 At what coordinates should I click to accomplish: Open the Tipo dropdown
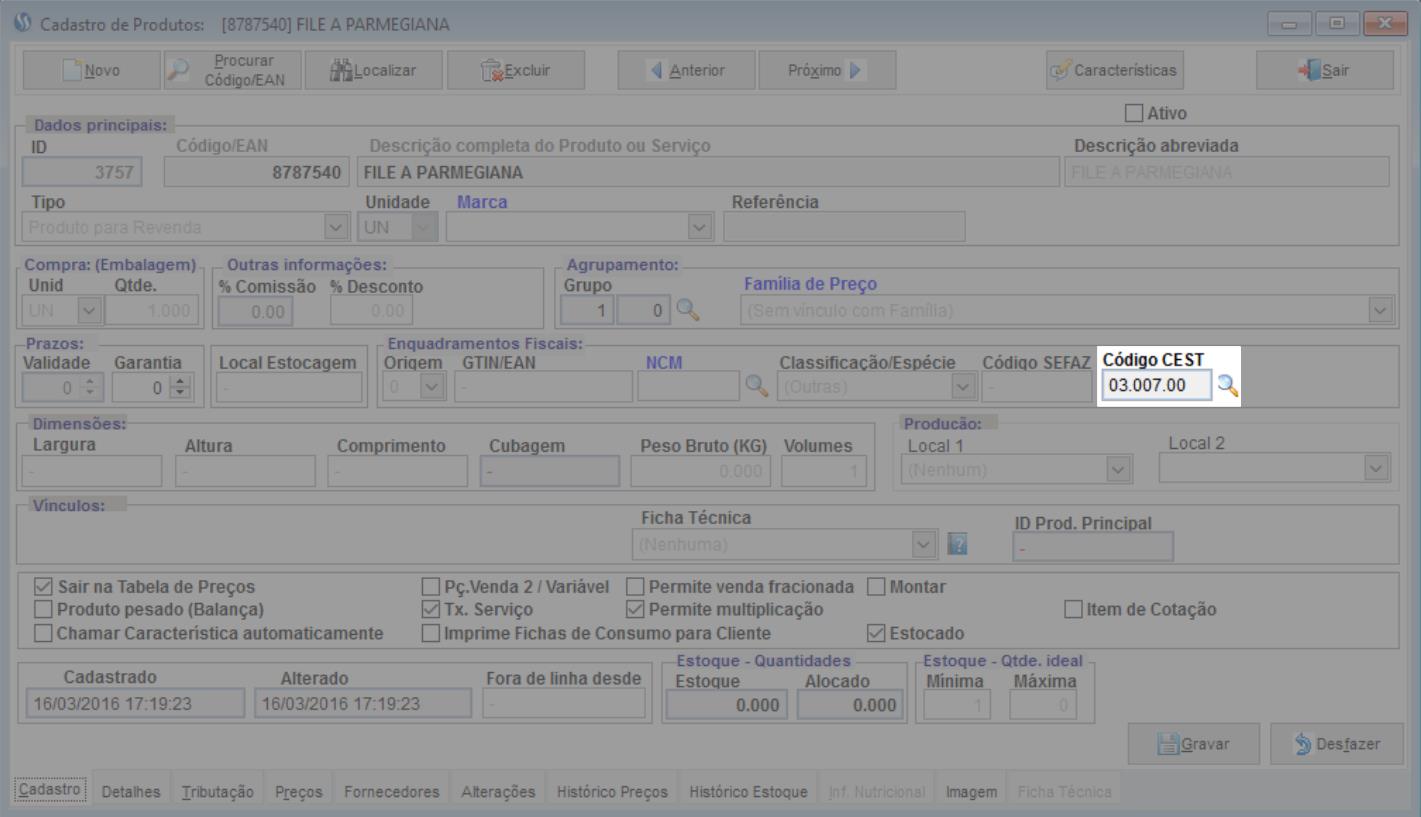click(x=338, y=227)
